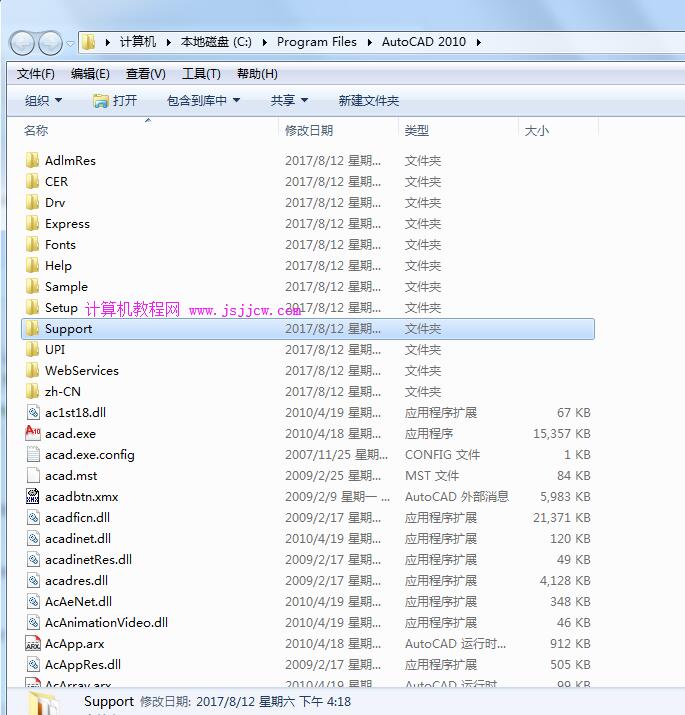
Task: Select the WebServices folder icon
Action: 32,370
